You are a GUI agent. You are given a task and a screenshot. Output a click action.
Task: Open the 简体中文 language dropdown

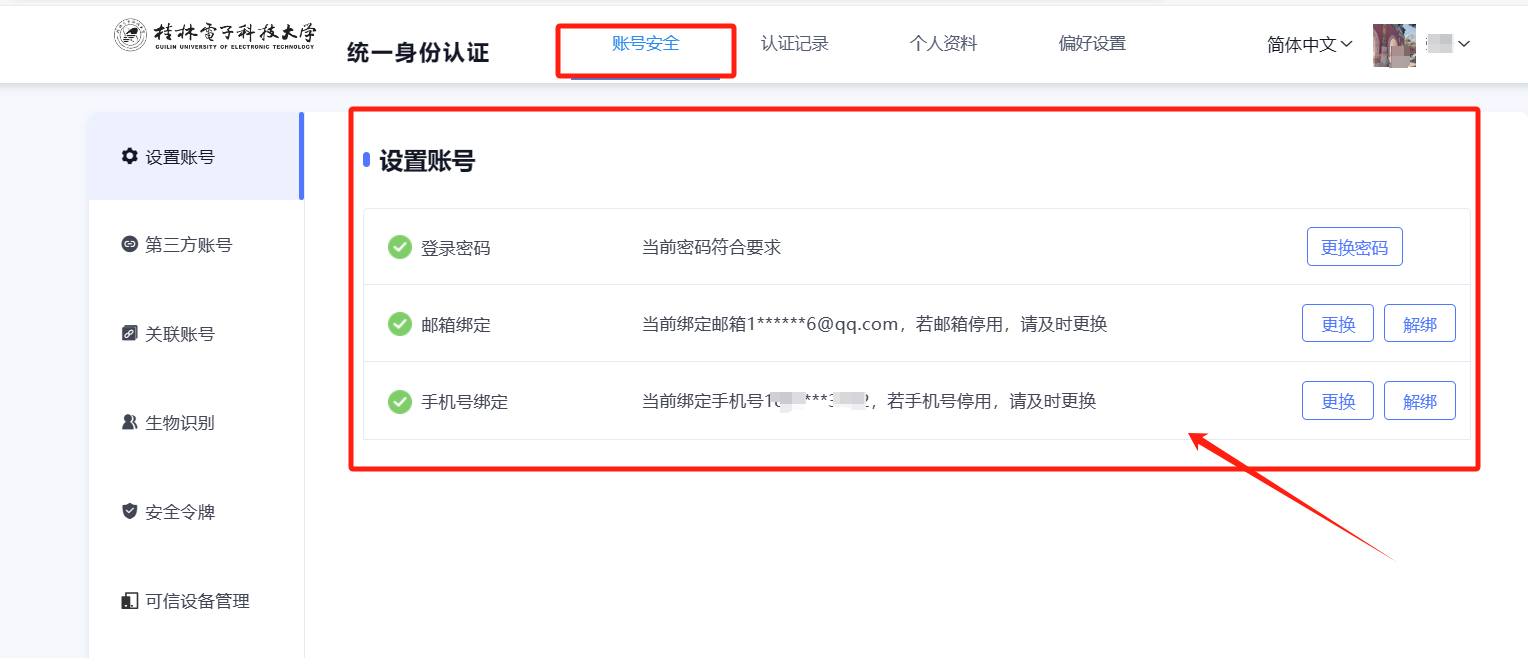[1309, 45]
